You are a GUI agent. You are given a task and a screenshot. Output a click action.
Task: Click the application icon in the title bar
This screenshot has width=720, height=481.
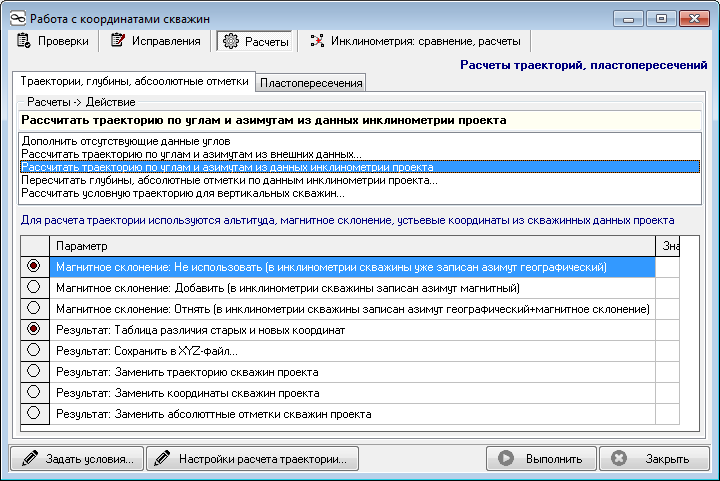tap(17, 18)
